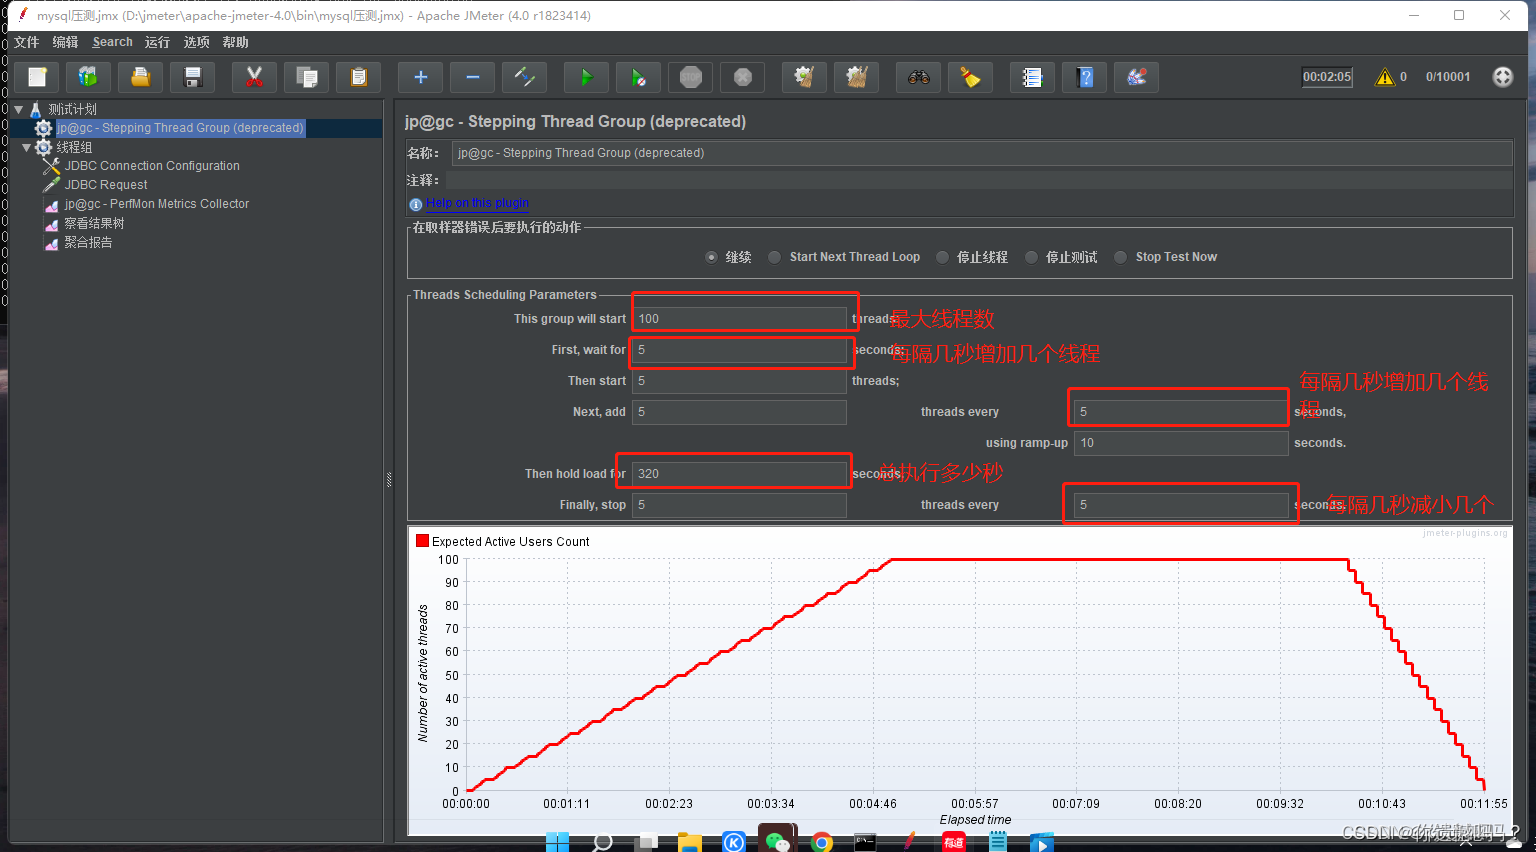Viewport: 1536px width, 852px height.
Task: Collapse all nodes with minus icon
Action: click(x=472, y=77)
